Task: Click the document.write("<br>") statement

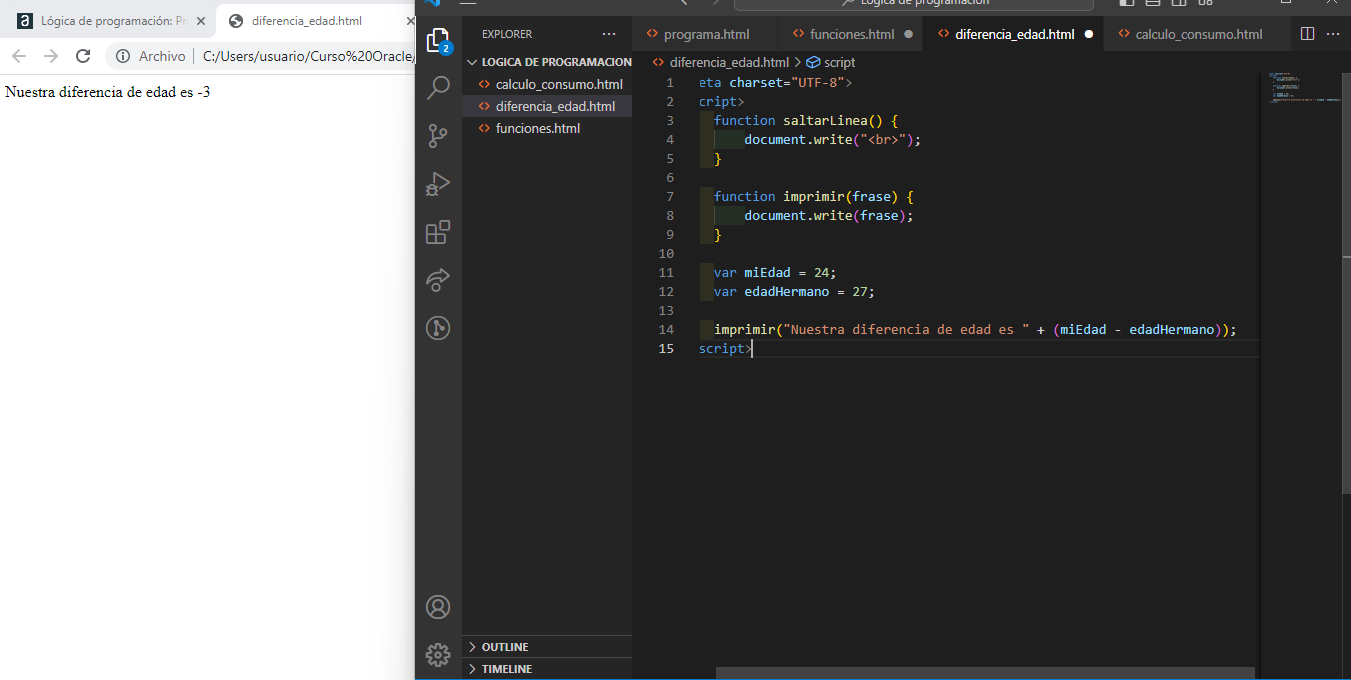Action: [x=832, y=140]
